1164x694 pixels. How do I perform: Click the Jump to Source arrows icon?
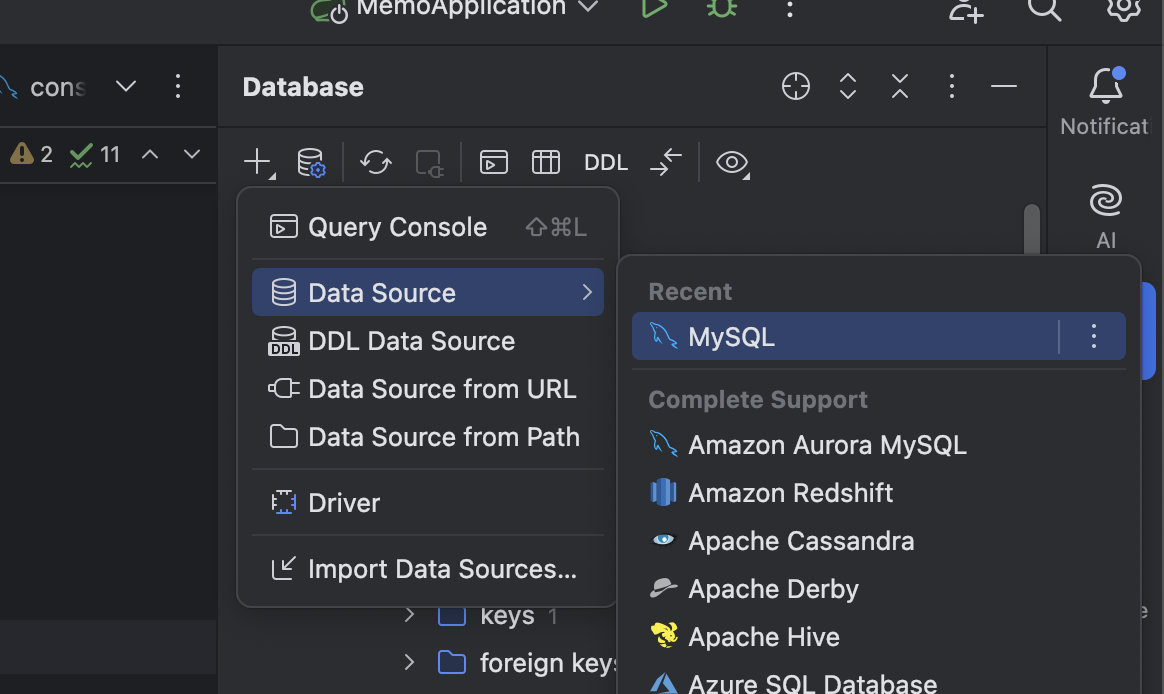click(x=666, y=162)
